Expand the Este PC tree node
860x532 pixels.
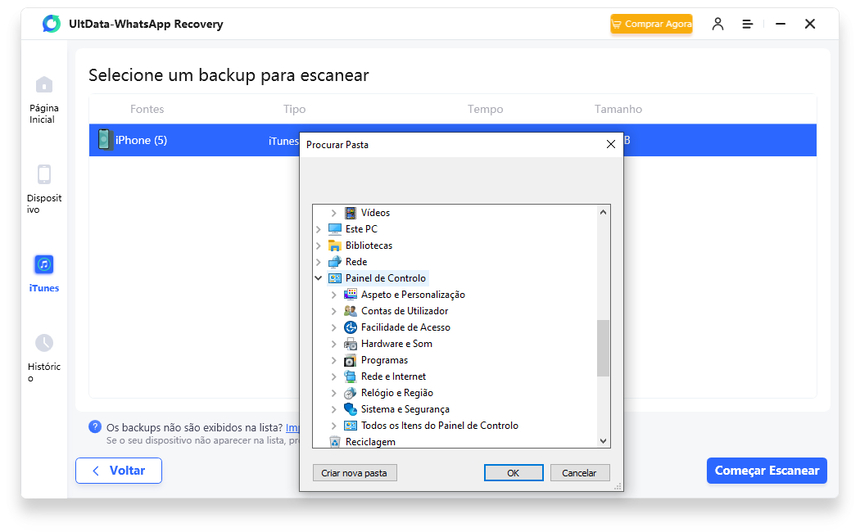coord(318,229)
